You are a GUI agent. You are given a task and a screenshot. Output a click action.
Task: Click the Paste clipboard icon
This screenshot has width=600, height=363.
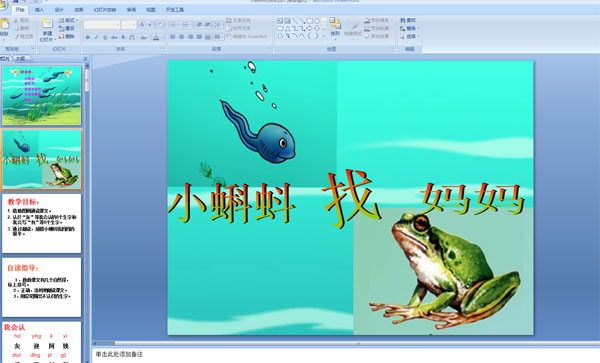pyautogui.click(x=4, y=28)
